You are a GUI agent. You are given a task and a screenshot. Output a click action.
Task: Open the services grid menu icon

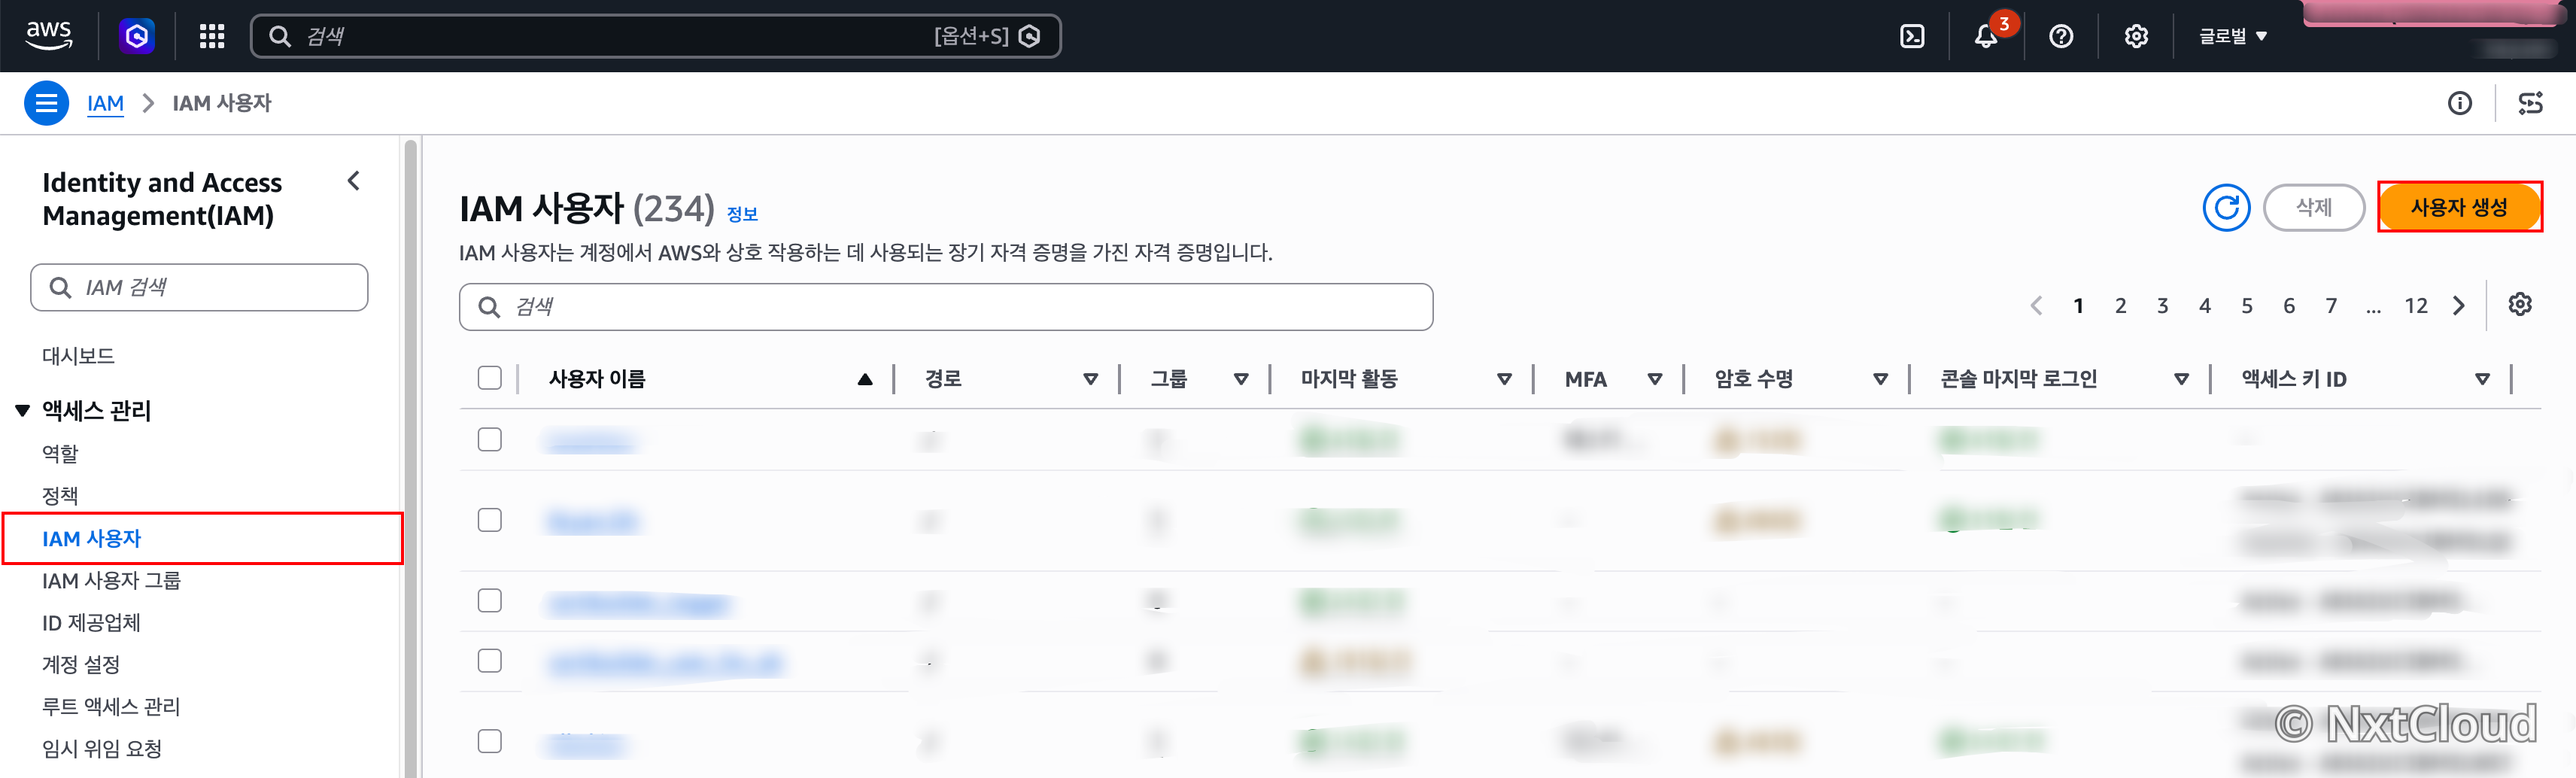click(x=211, y=36)
